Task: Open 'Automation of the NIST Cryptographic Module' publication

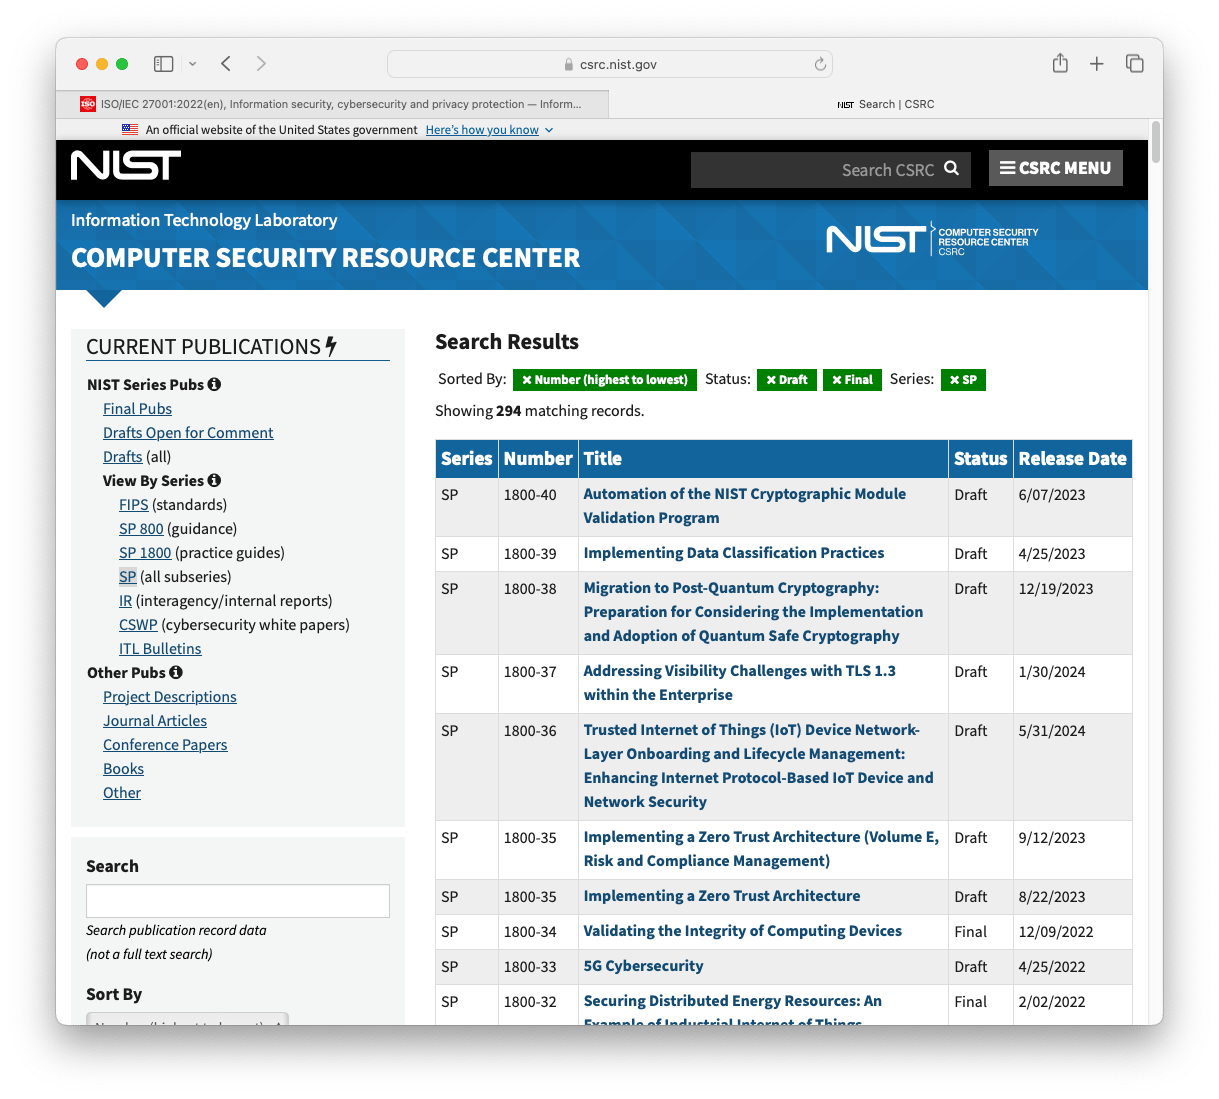Action: pos(744,506)
